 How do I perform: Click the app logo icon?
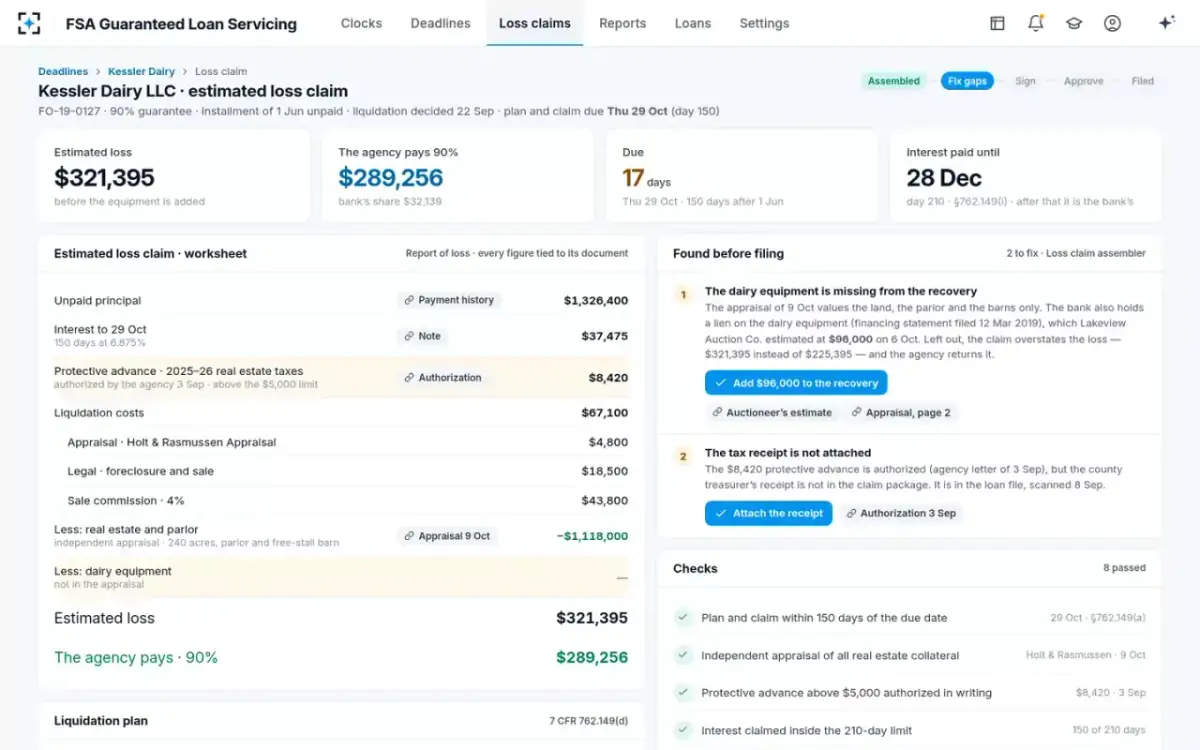tap(30, 23)
